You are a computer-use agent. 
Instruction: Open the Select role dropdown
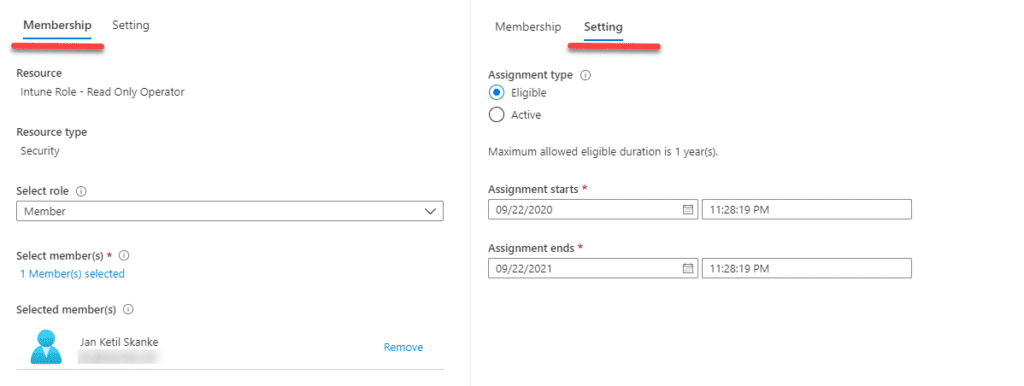[230, 211]
